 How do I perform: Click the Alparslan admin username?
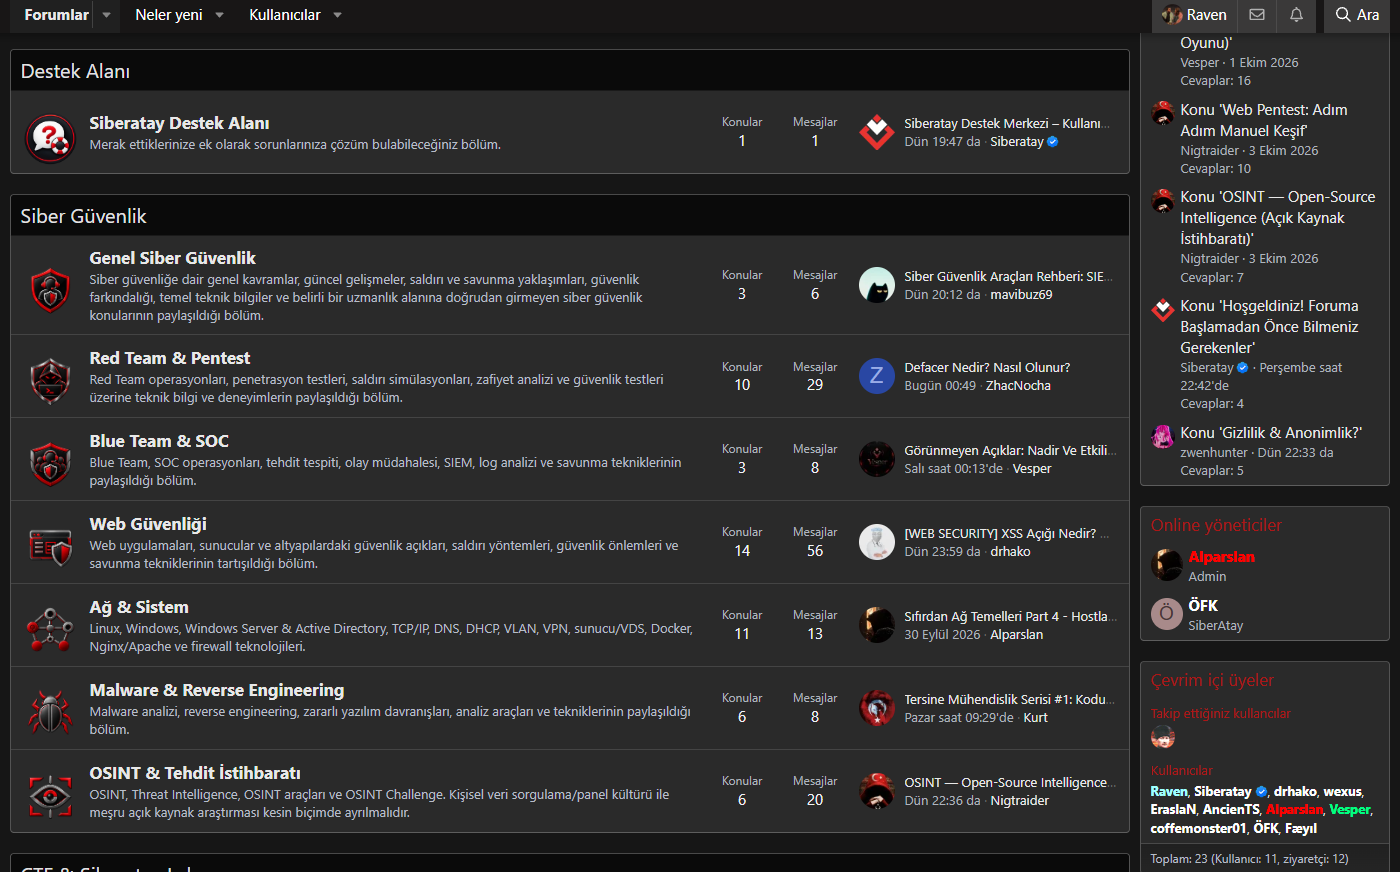(1221, 557)
